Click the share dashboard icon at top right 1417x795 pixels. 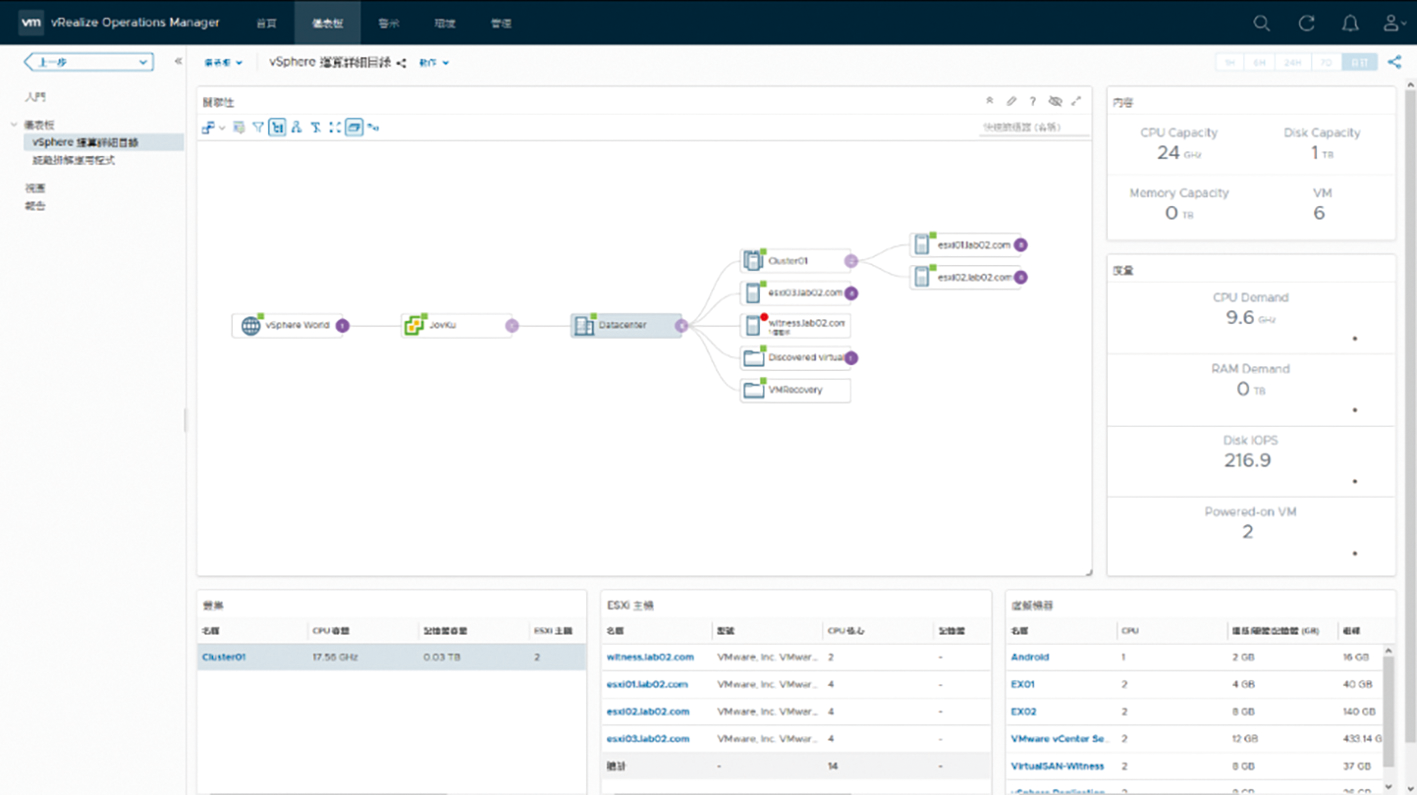pyautogui.click(x=1394, y=62)
